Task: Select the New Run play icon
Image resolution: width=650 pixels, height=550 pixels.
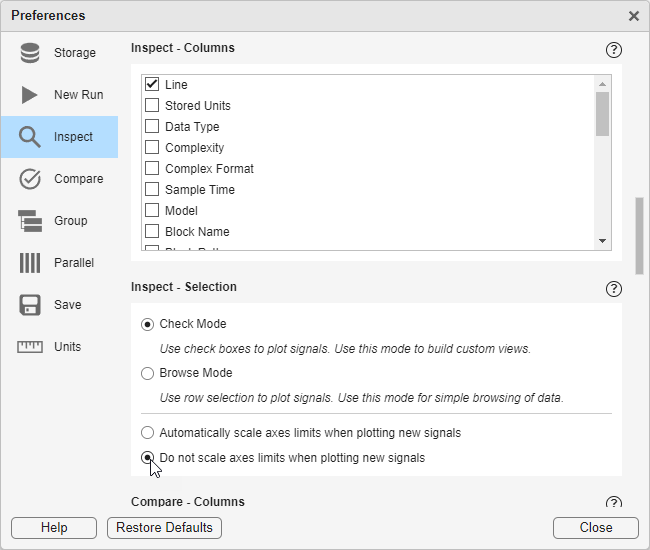Action: (30, 95)
